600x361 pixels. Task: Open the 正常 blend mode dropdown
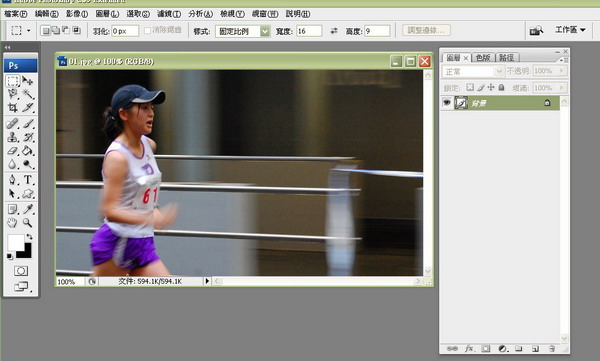click(473, 71)
